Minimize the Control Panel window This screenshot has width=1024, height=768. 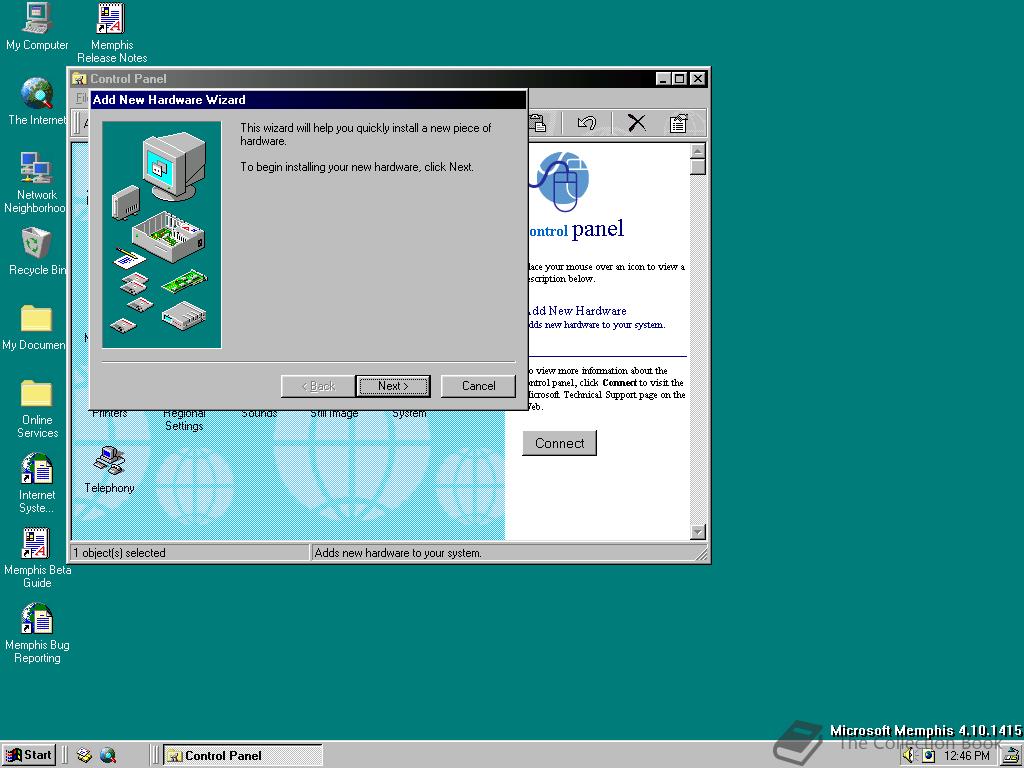click(x=663, y=78)
